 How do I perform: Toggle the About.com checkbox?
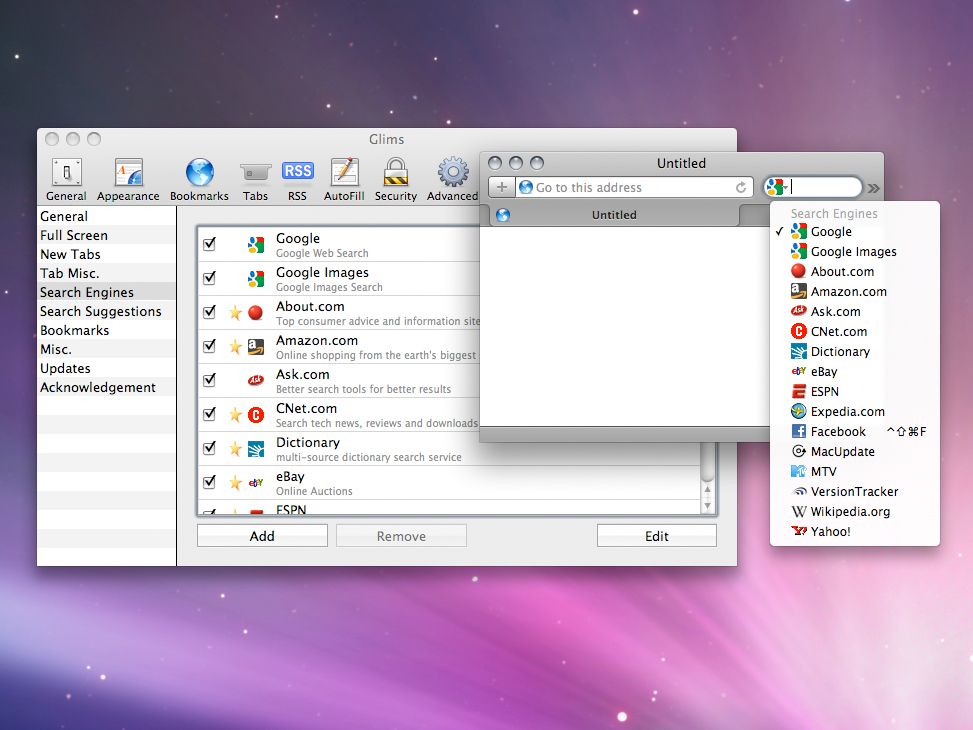click(210, 312)
